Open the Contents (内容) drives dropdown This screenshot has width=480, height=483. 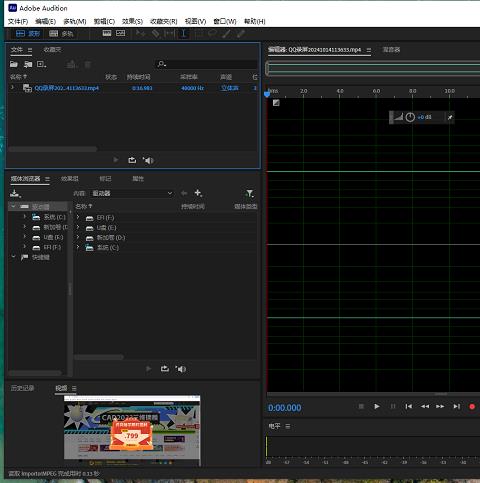pos(132,193)
